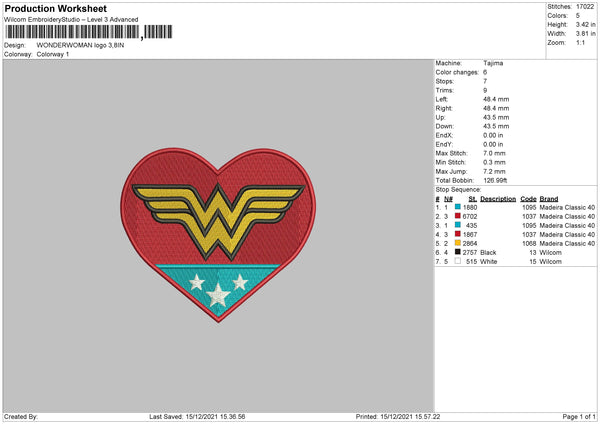Select the stitch count '1867'
Screen dimensions: 600x424
[470, 235]
